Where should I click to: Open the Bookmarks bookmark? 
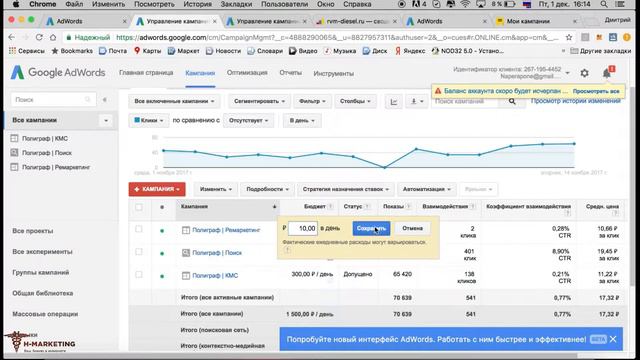pyautogui.click(x=72, y=51)
